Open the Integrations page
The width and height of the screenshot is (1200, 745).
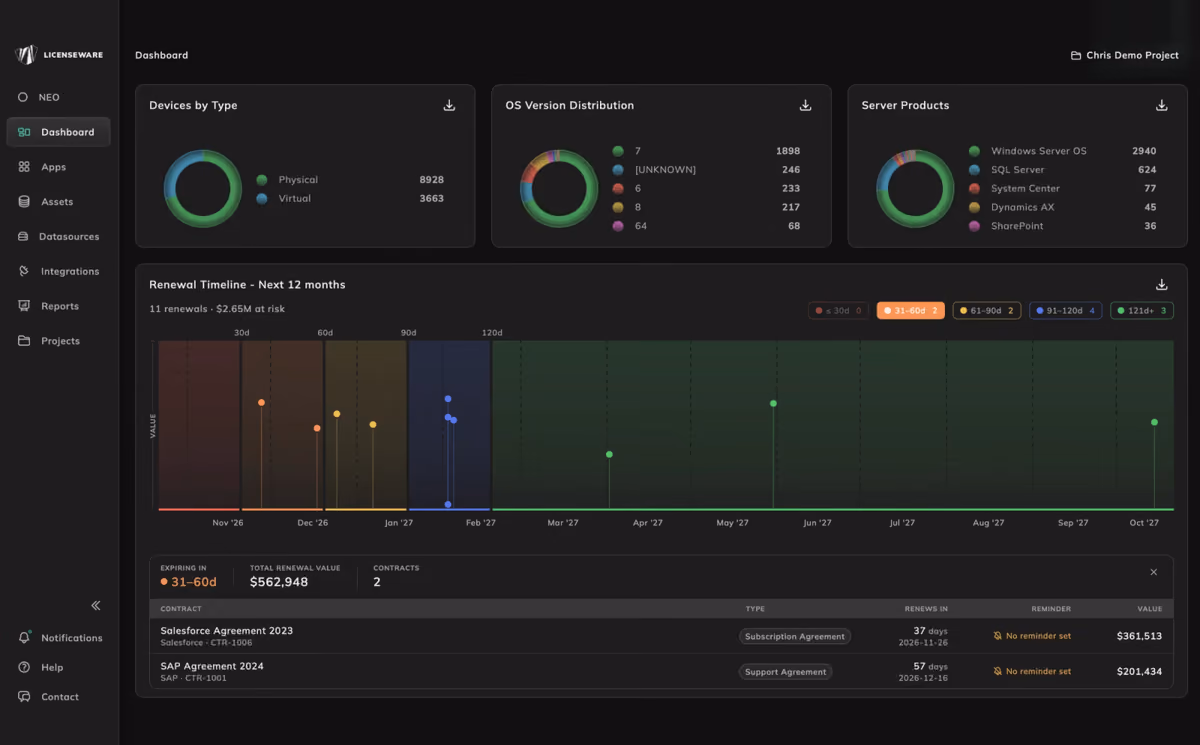coord(58,271)
